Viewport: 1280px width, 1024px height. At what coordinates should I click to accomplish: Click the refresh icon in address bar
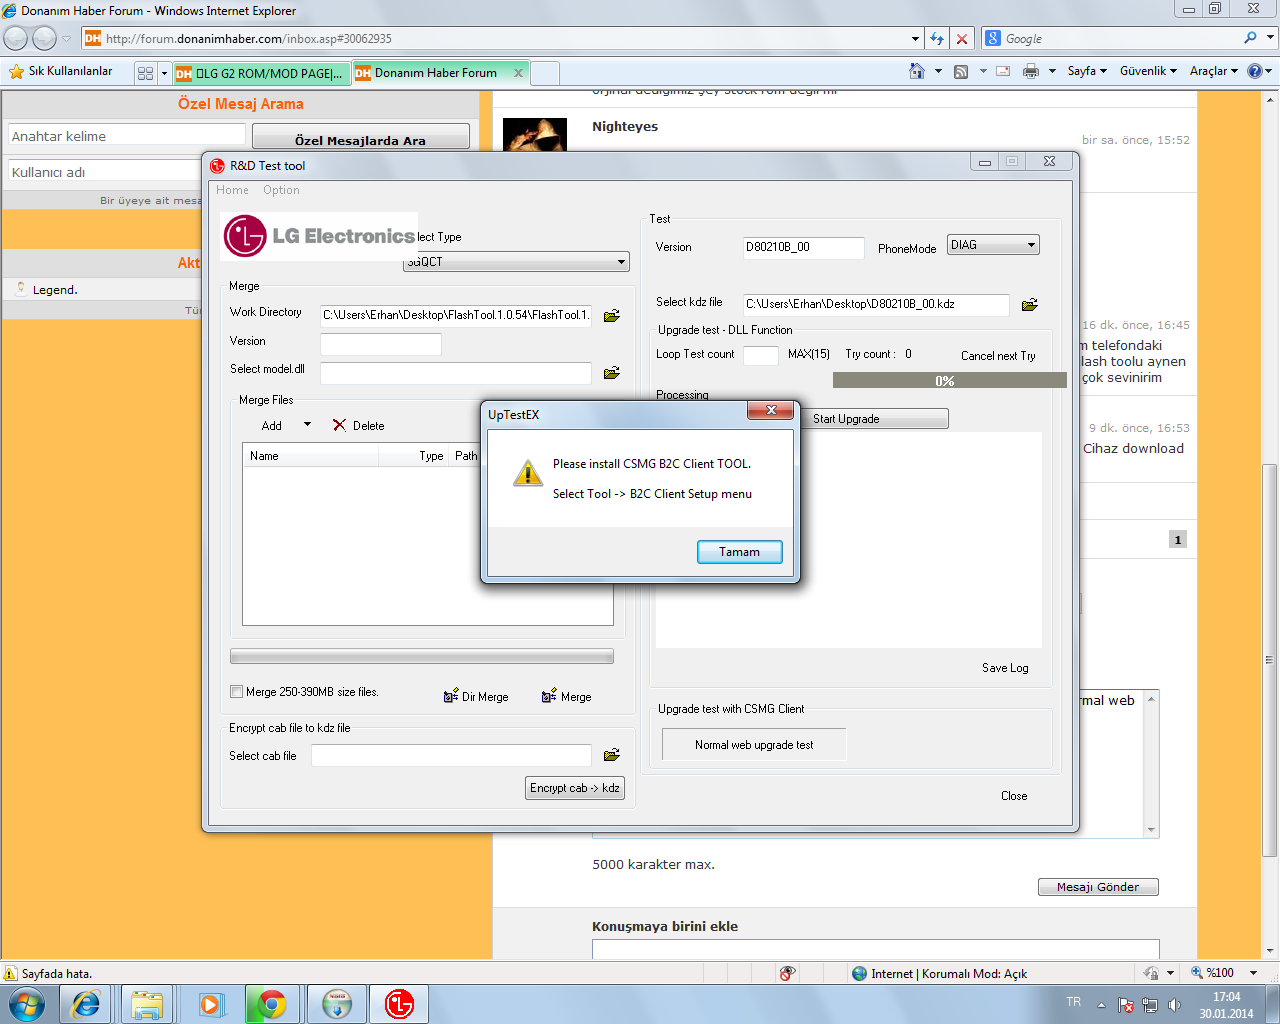click(x=937, y=38)
